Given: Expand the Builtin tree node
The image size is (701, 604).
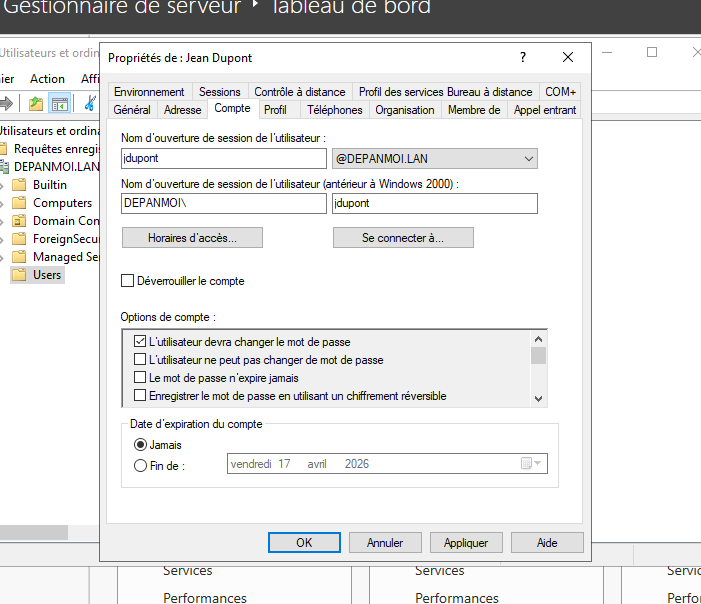Looking at the screenshot, I should 2,186.
